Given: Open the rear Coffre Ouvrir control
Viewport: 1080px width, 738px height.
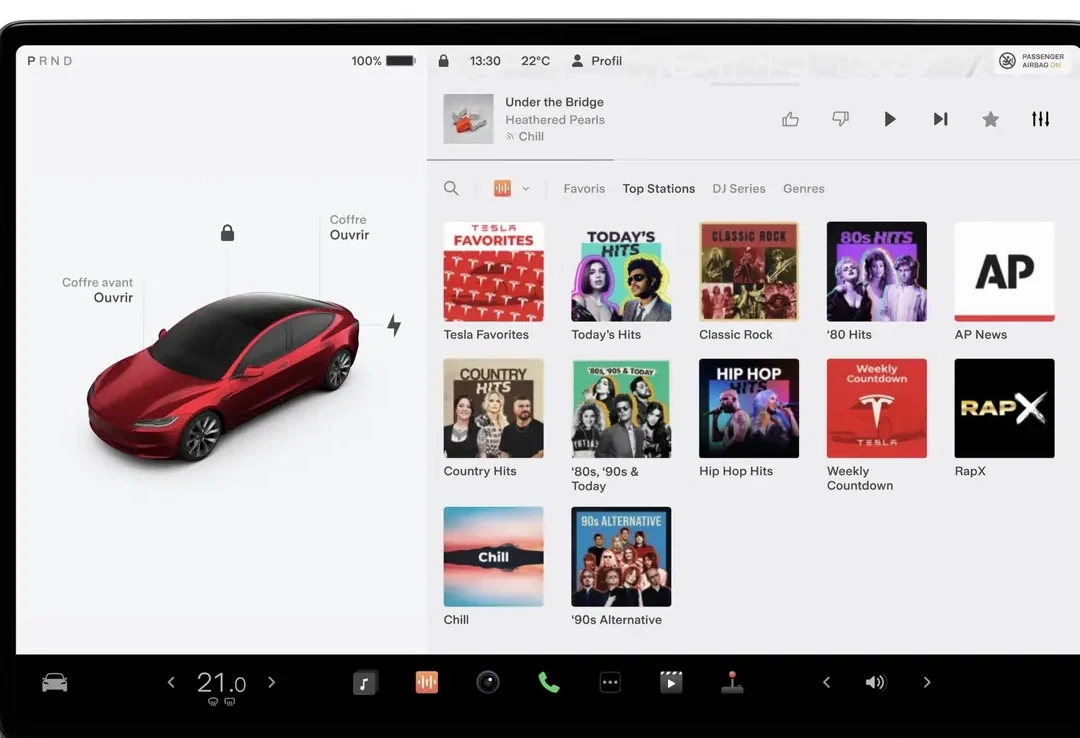Looking at the screenshot, I should (349, 227).
